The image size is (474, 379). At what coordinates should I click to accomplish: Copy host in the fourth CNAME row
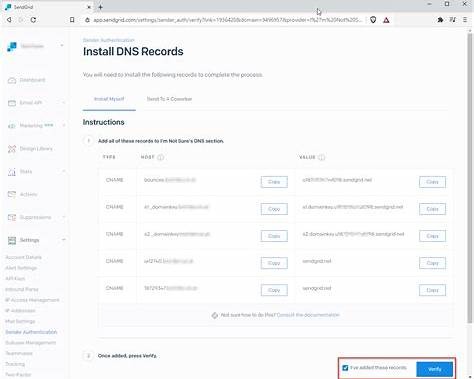[x=274, y=263]
